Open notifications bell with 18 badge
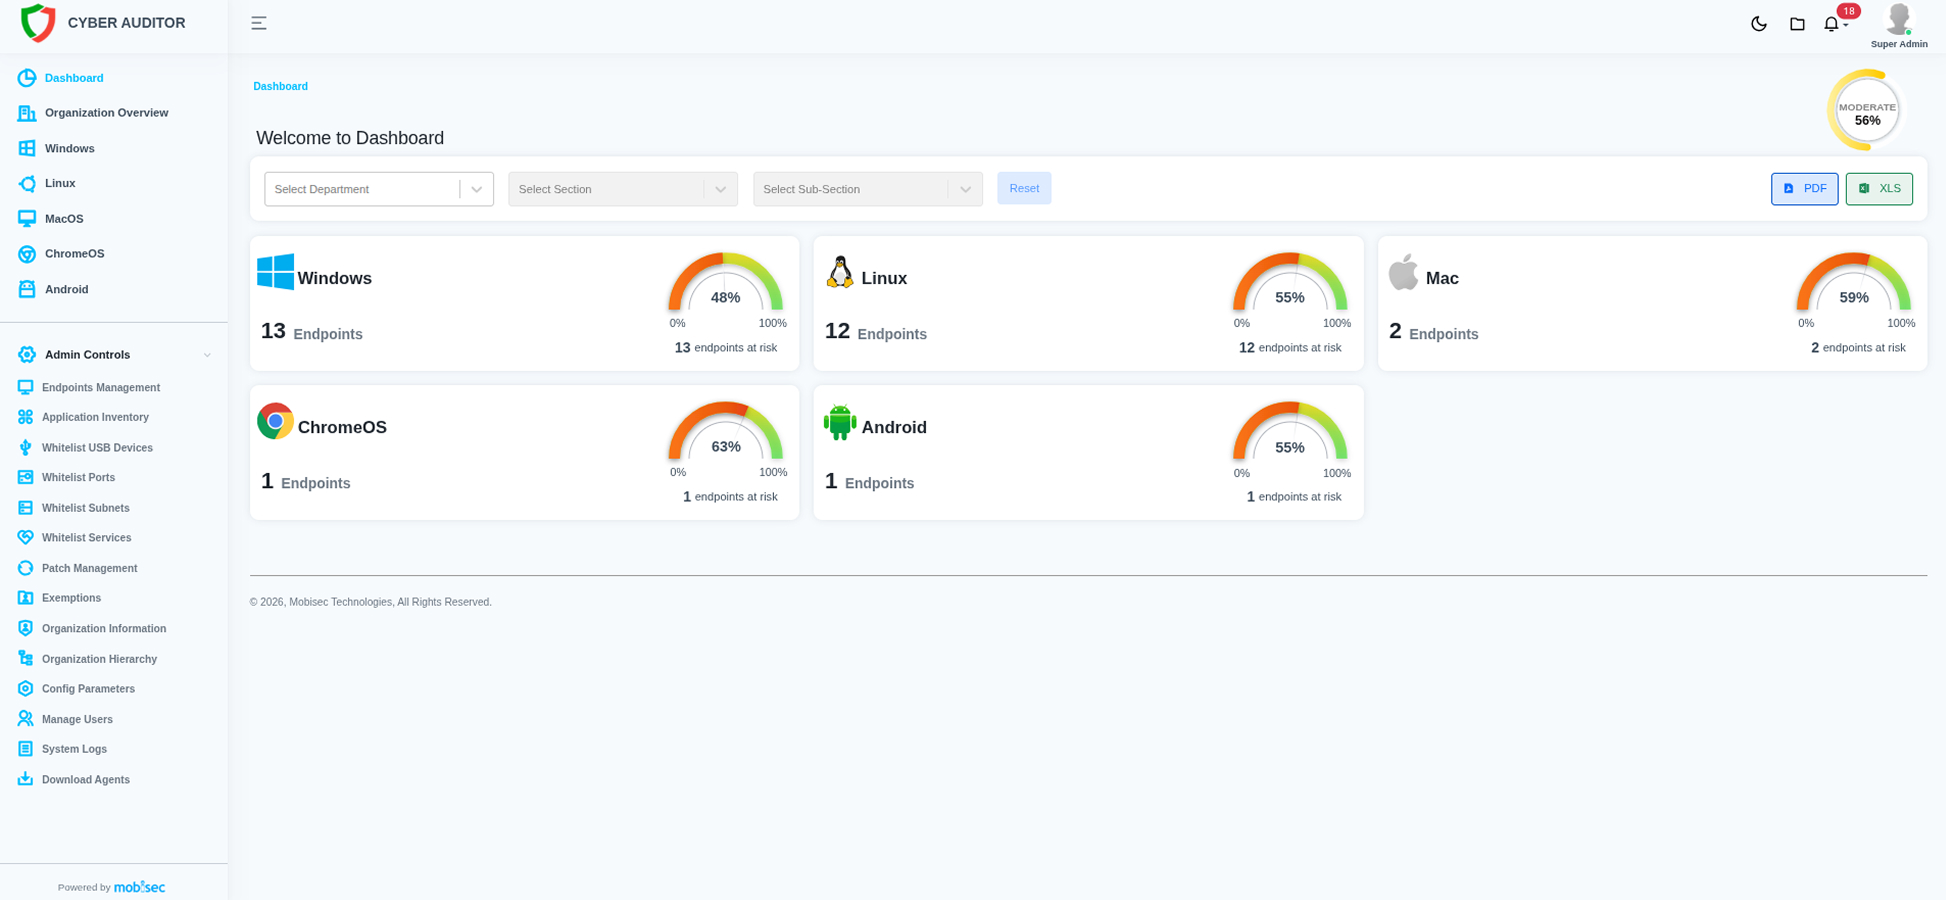This screenshot has width=1946, height=900. 1832,24
